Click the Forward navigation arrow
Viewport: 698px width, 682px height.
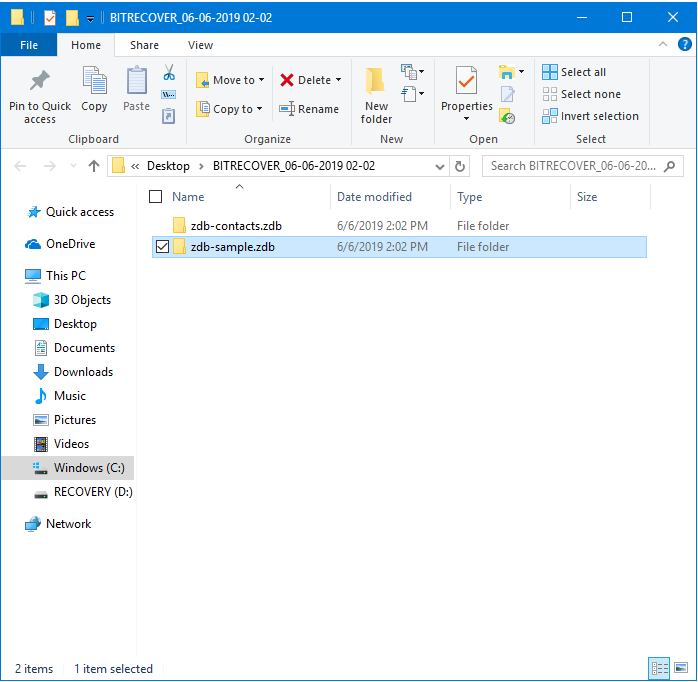[x=49, y=166]
